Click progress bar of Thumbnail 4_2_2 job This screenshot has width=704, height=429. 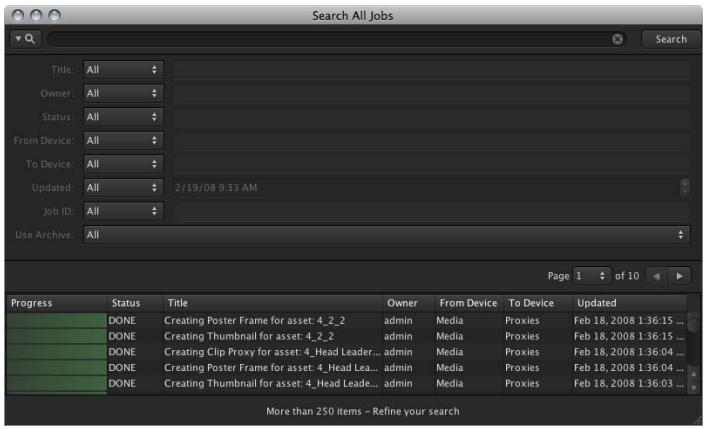[57, 336]
